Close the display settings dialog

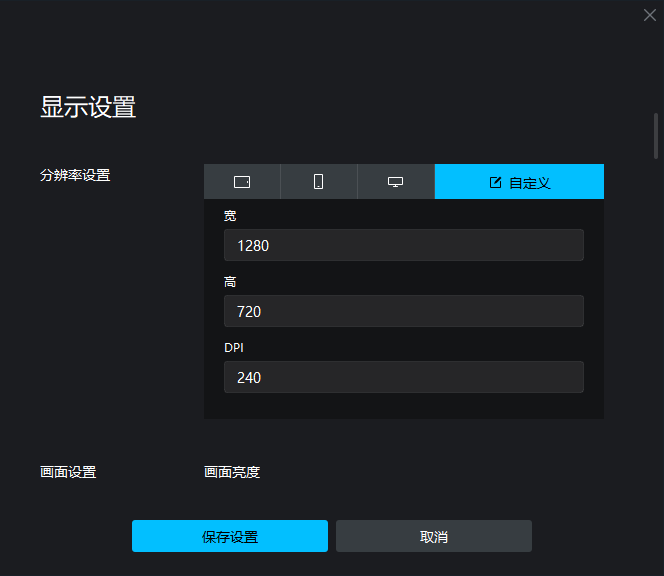pyautogui.click(x=650, y=15)
